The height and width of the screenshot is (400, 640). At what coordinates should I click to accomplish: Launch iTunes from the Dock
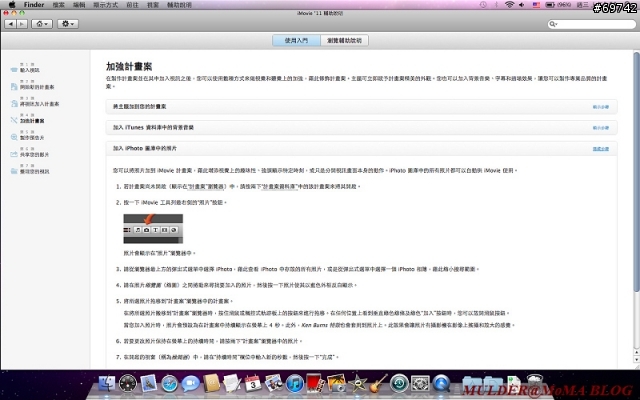[x=295, y=384]
